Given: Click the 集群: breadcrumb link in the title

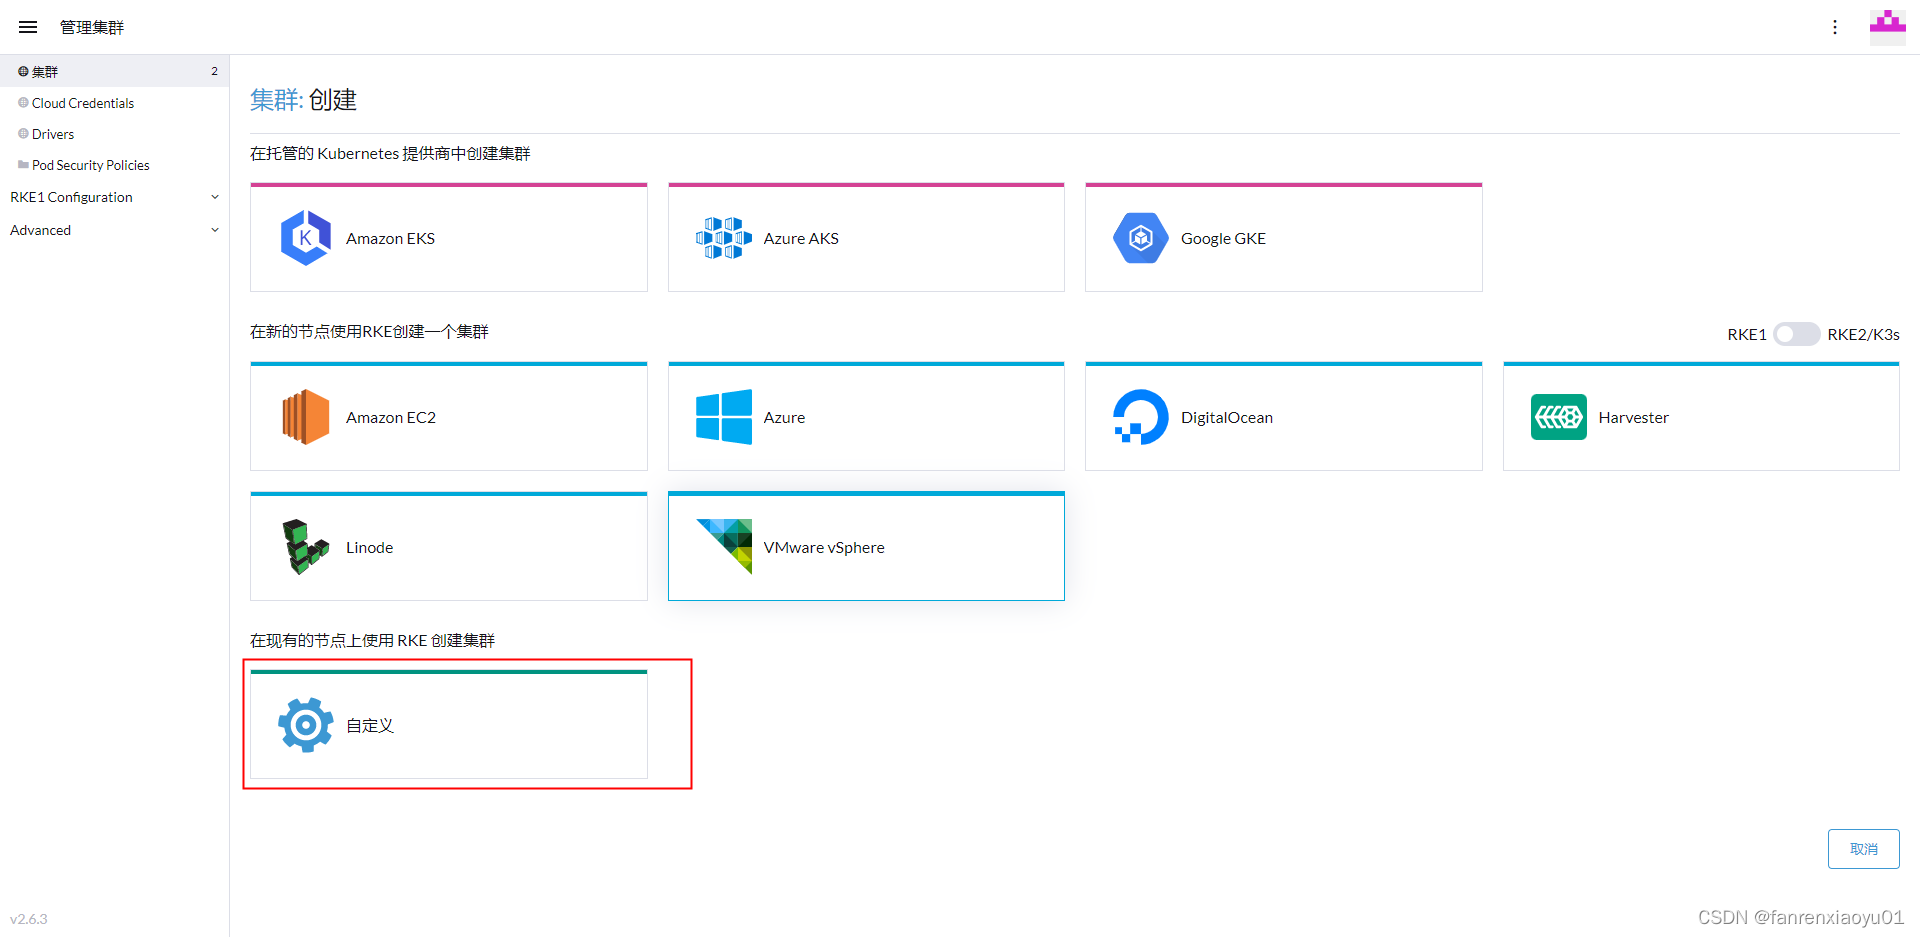Looking at the screenshot, I should click(x=276, y=100).
